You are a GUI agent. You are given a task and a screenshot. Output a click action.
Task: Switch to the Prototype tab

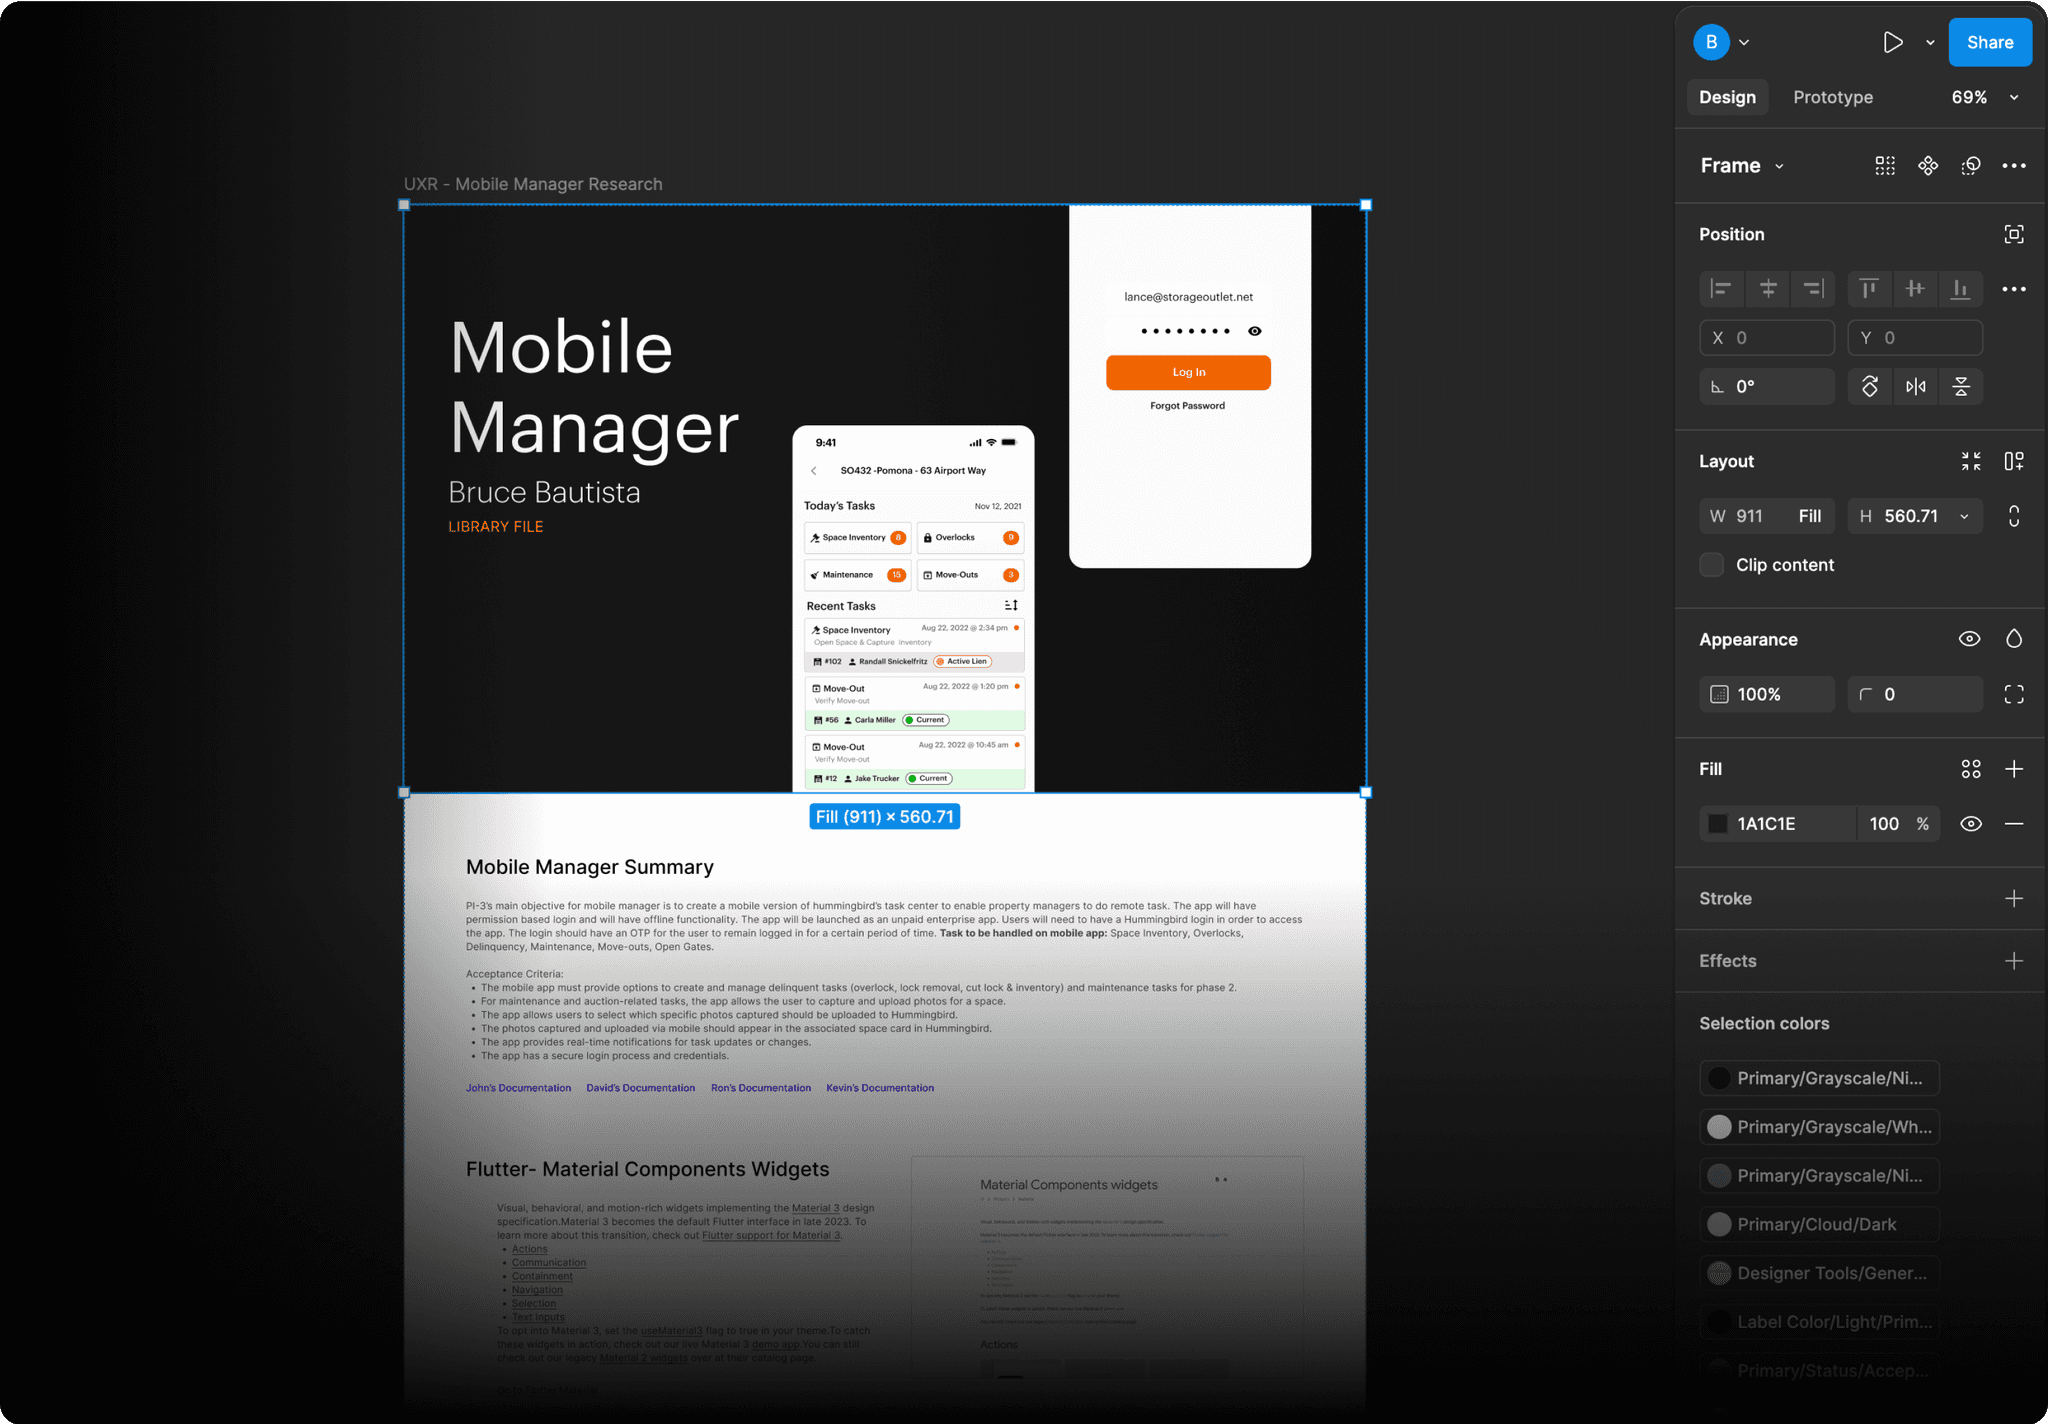click(1832, 97)
